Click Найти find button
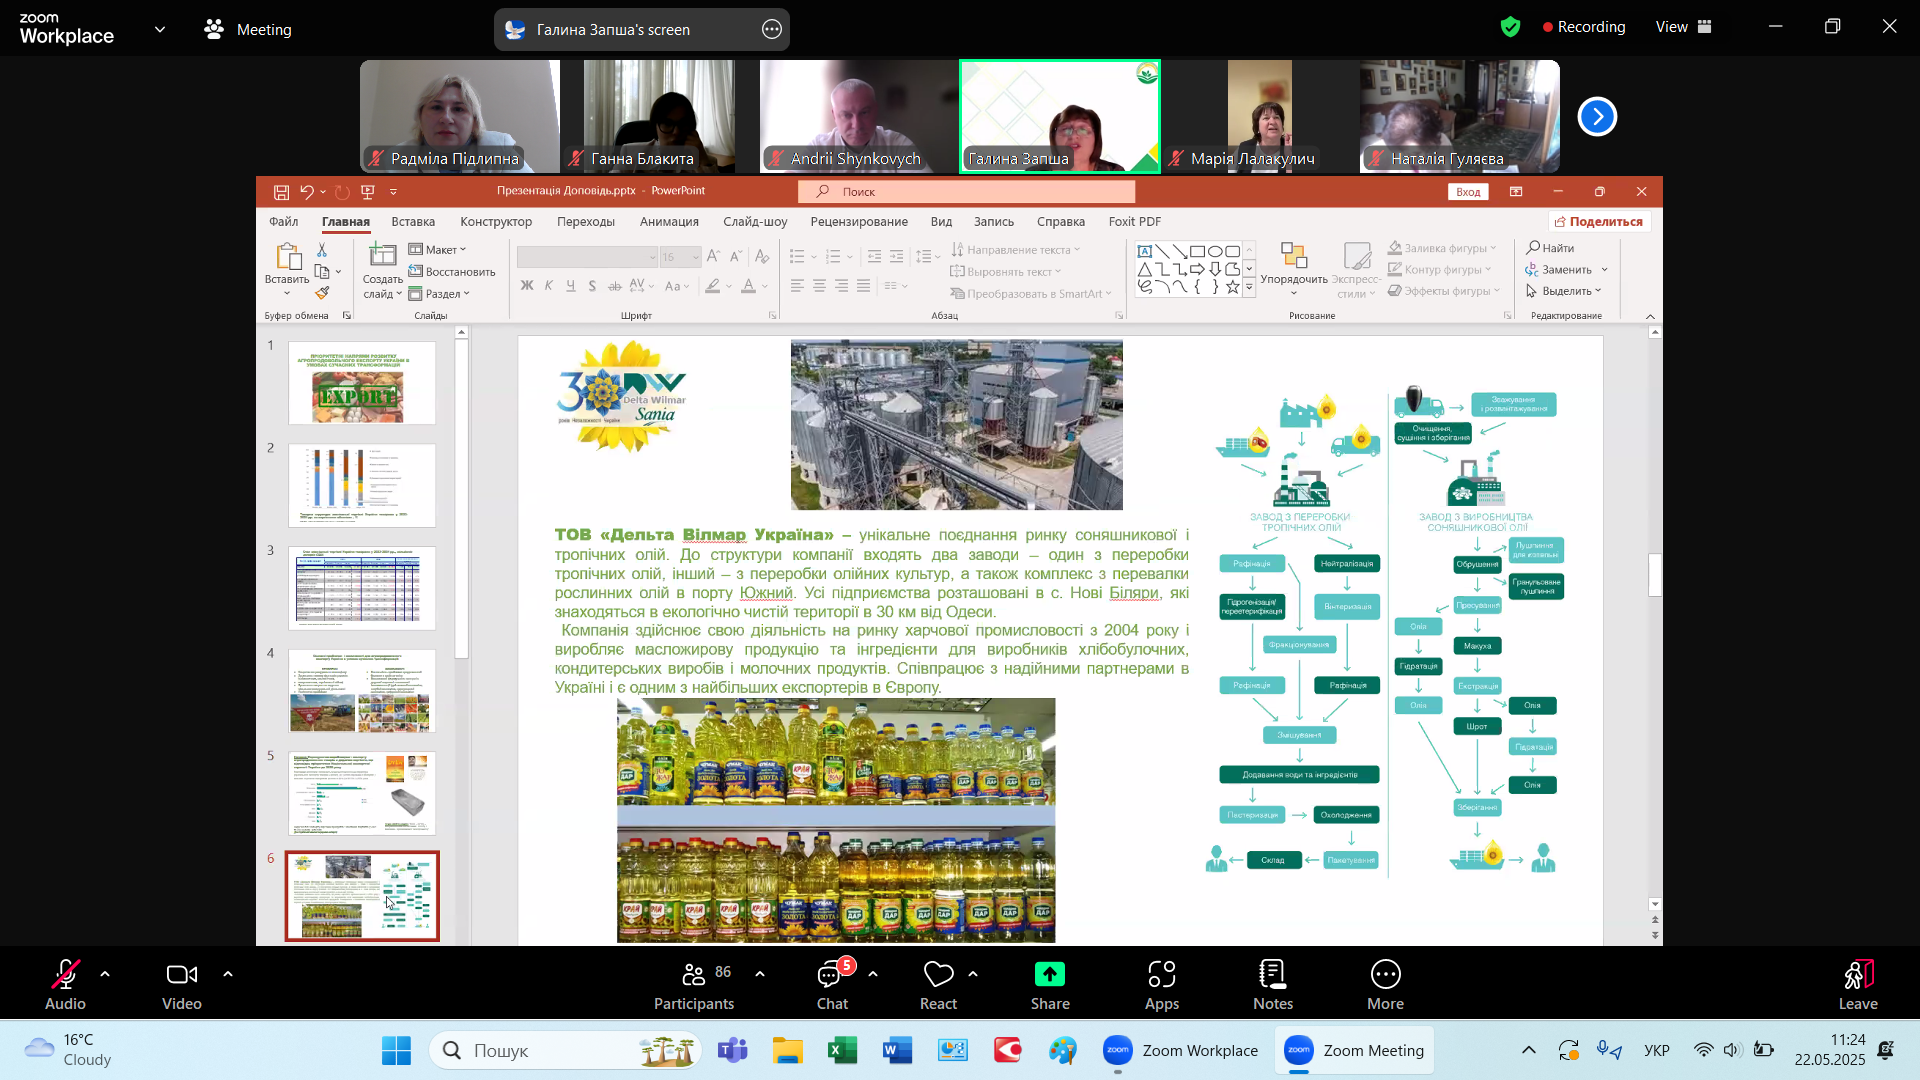This screenshot has height=1080, width=1920. [1551, 248]
